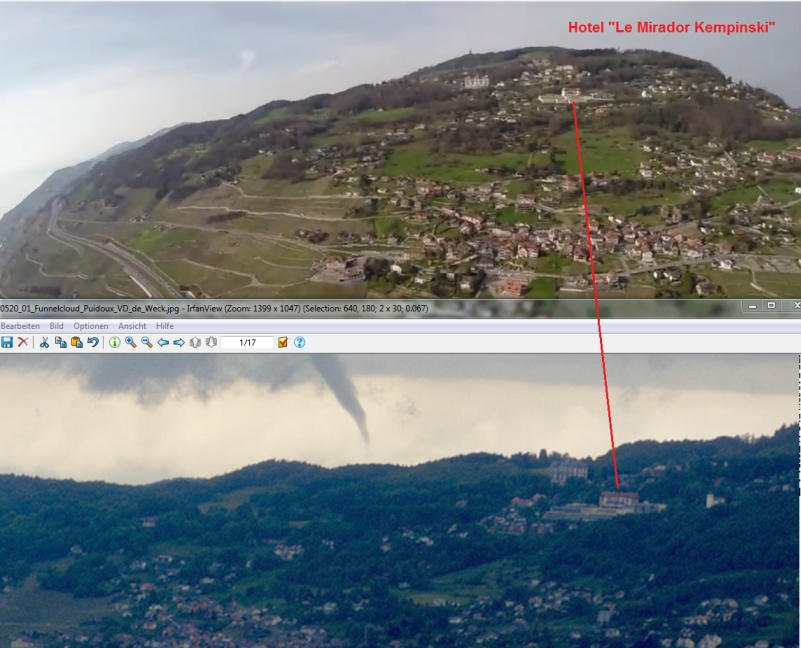The image size is (801, 648).
Task: Zoom out with the minus magnifier icon
Action: 147,342
